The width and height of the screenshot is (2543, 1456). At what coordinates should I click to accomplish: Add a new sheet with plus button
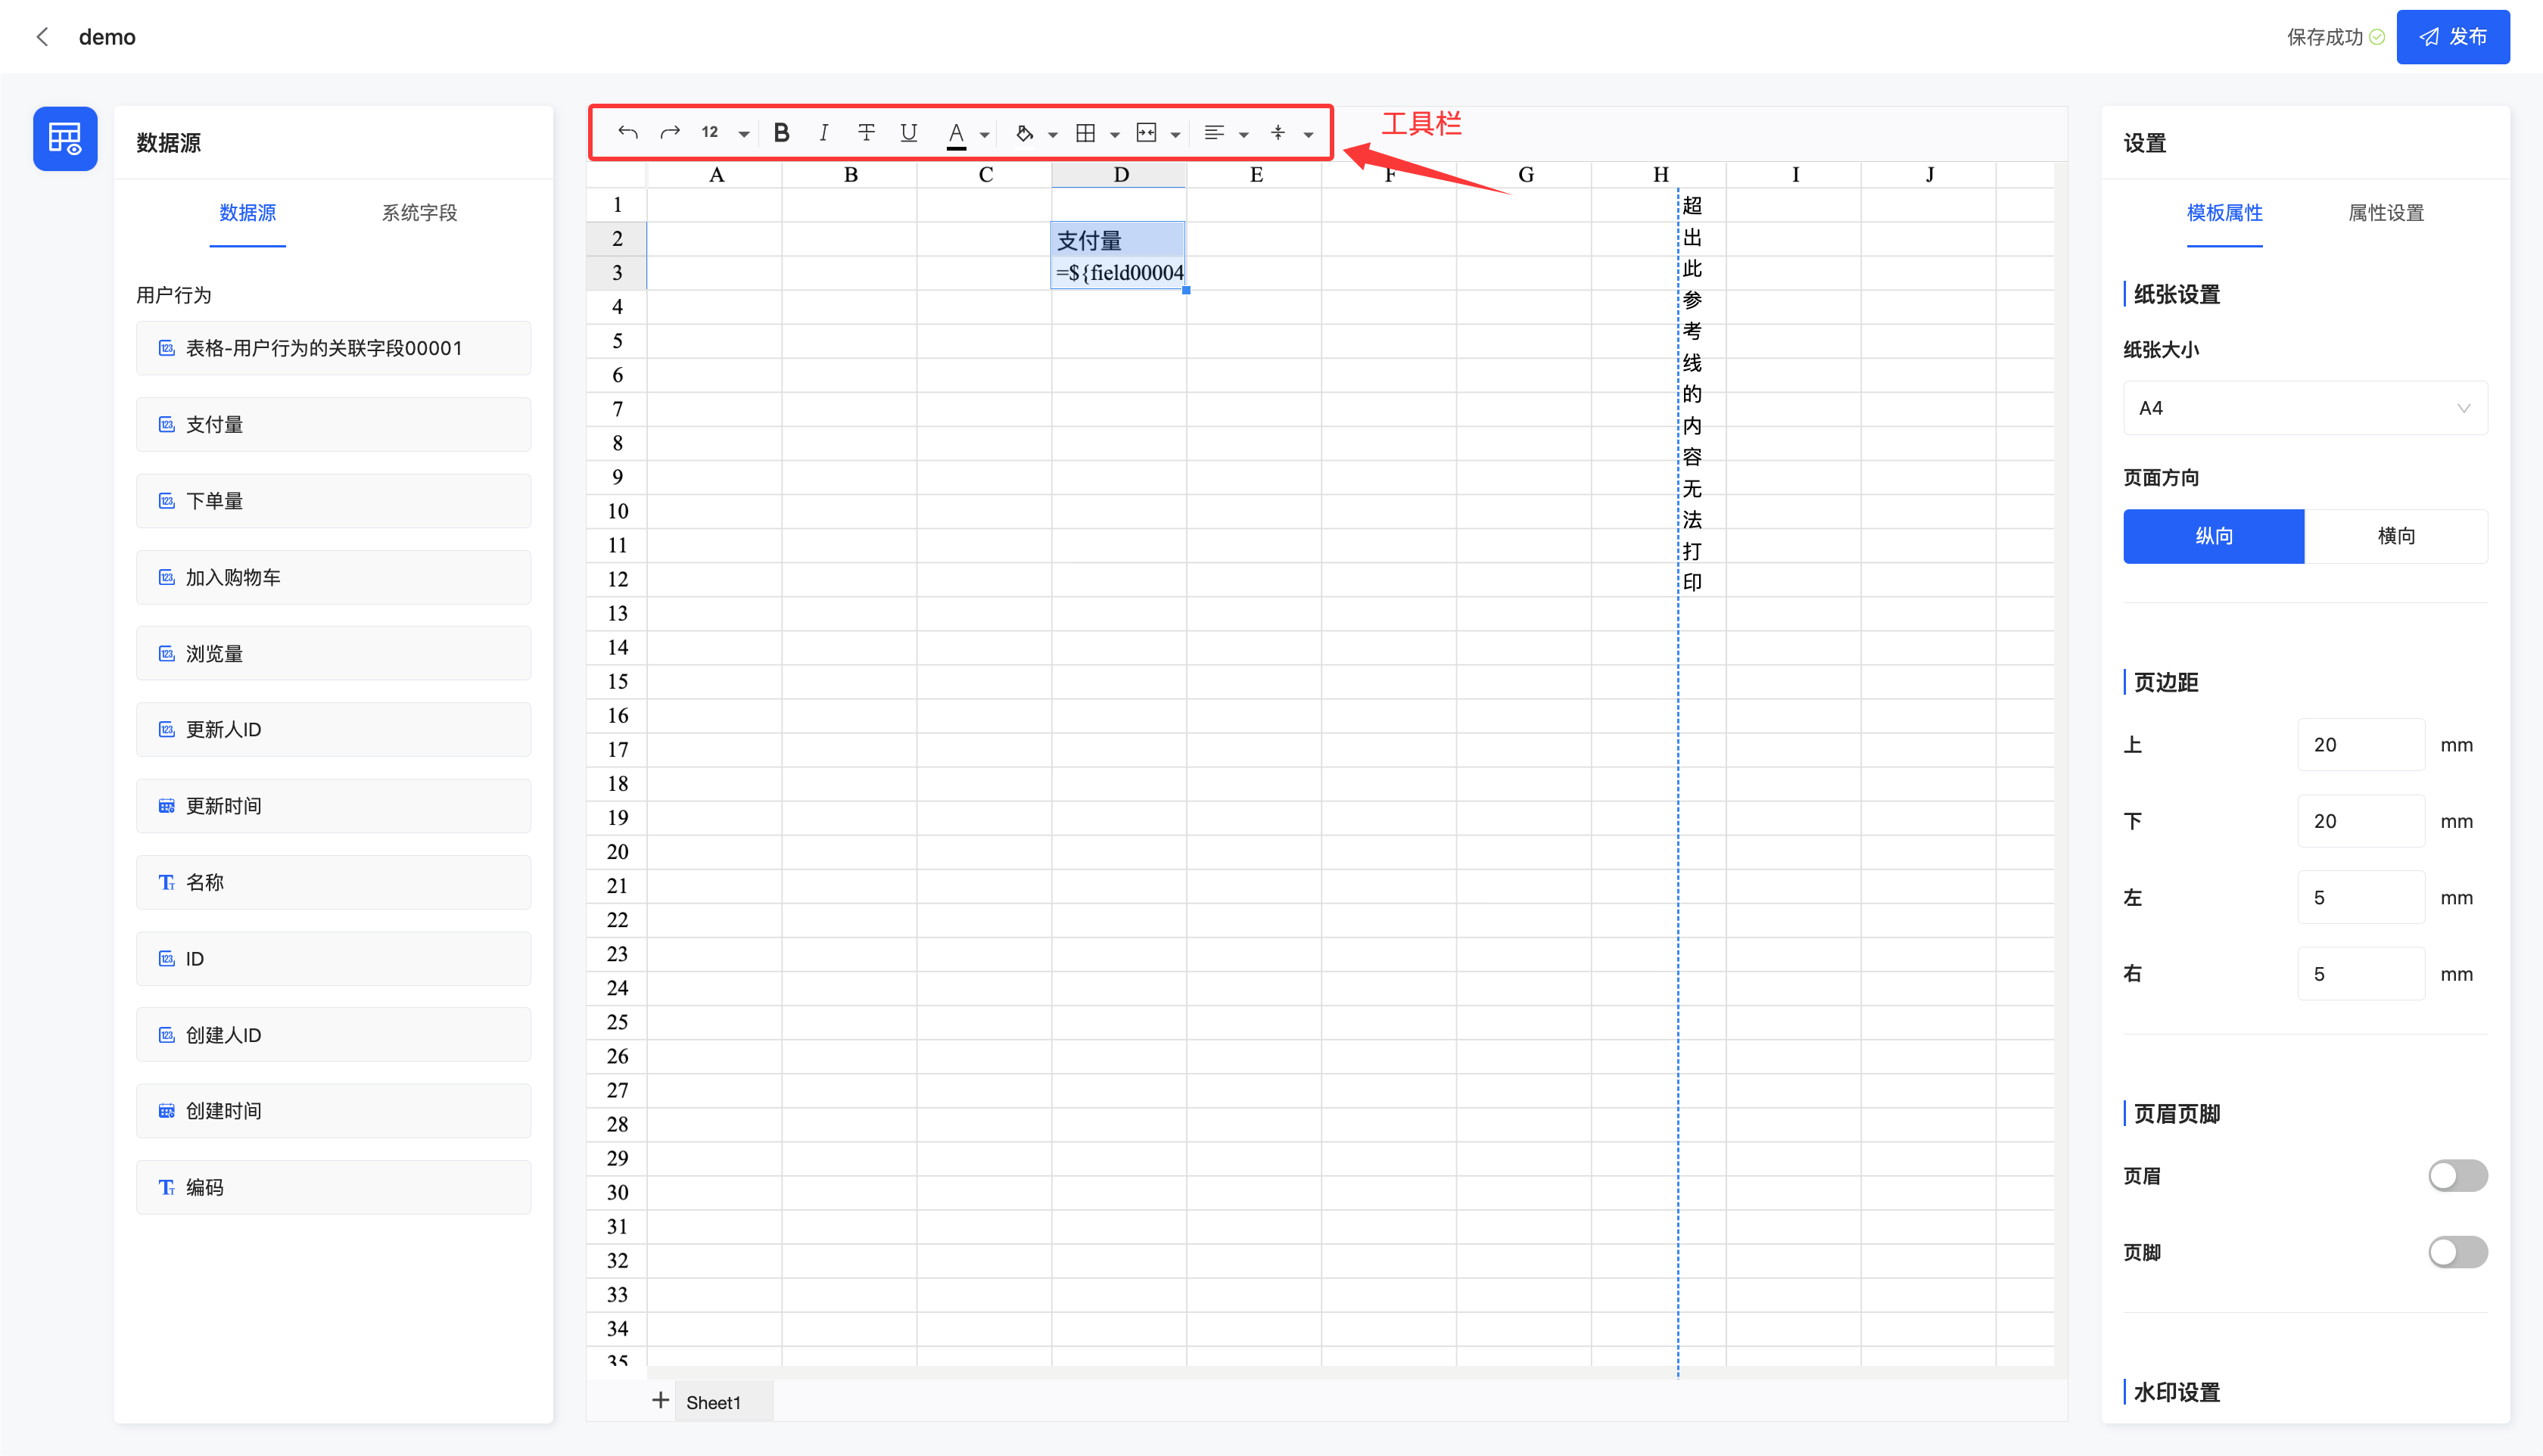660,1401
